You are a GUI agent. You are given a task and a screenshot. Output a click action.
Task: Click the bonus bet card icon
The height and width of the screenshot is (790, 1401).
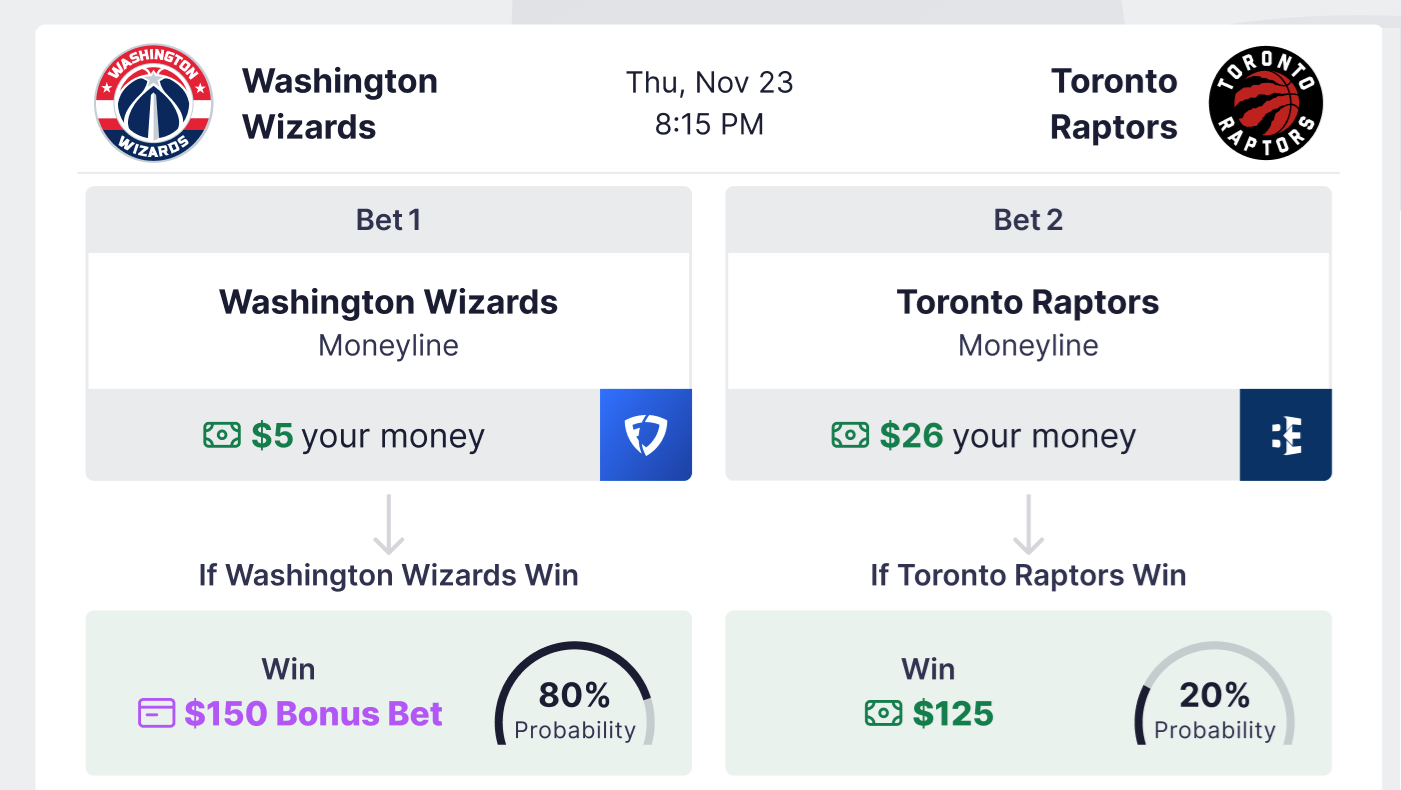tap(156, 713)
